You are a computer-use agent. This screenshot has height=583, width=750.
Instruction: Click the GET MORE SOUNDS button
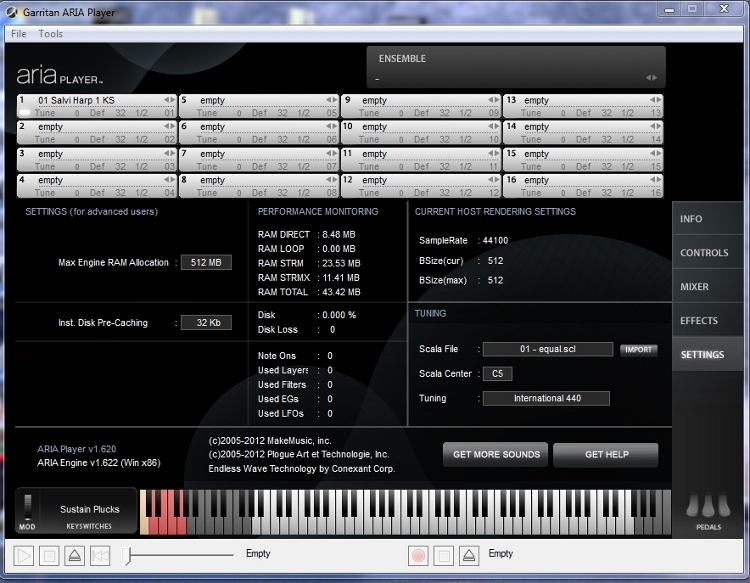click(496, 455)
